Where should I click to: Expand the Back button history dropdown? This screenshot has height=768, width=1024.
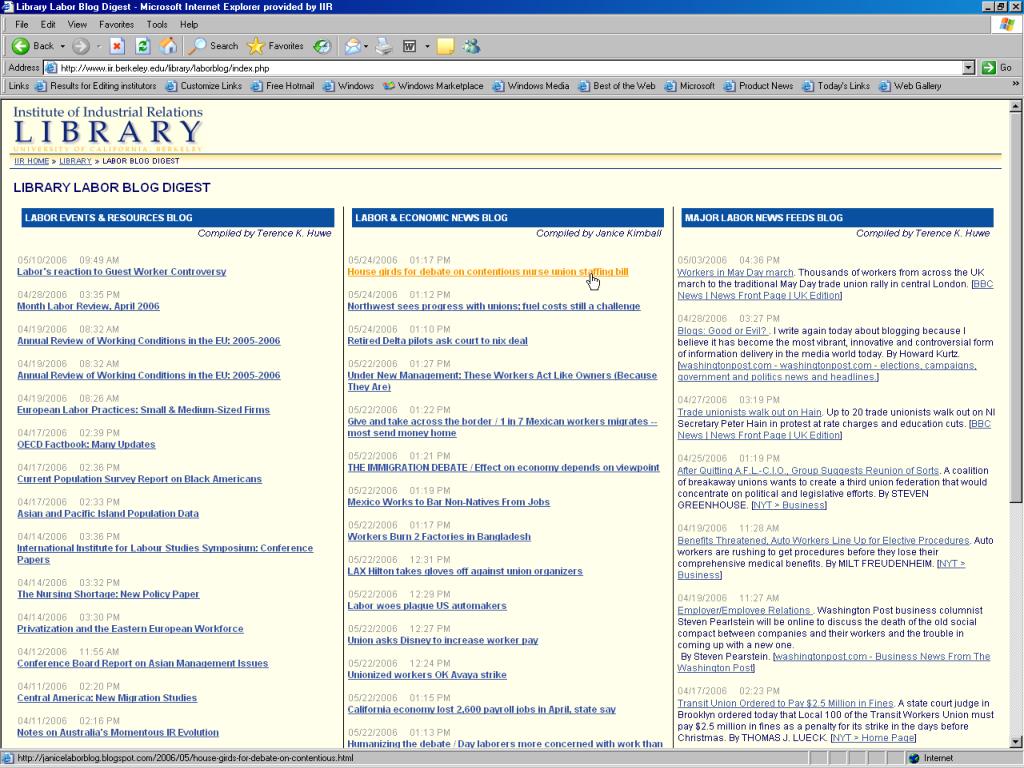click(x=63, y=46)
